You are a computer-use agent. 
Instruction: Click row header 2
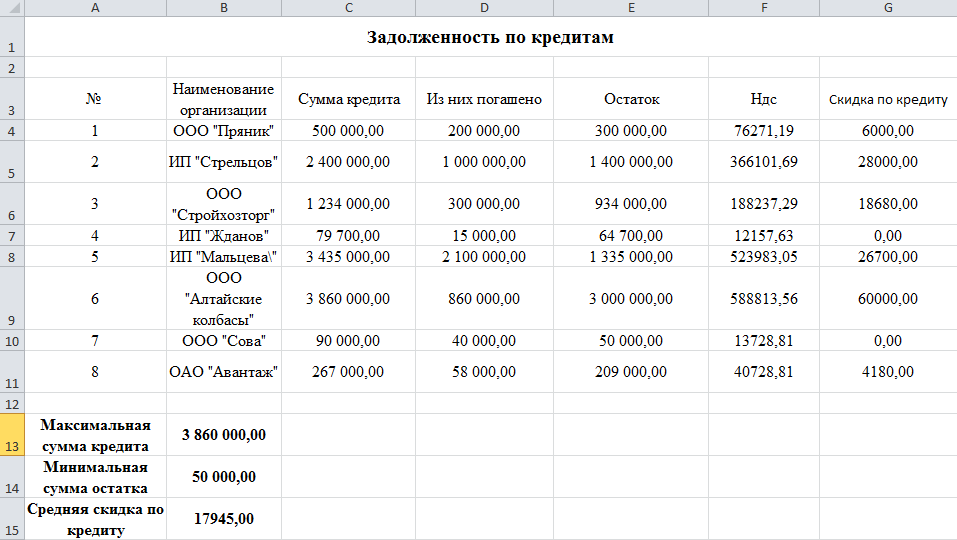click(x=12, y=67)
